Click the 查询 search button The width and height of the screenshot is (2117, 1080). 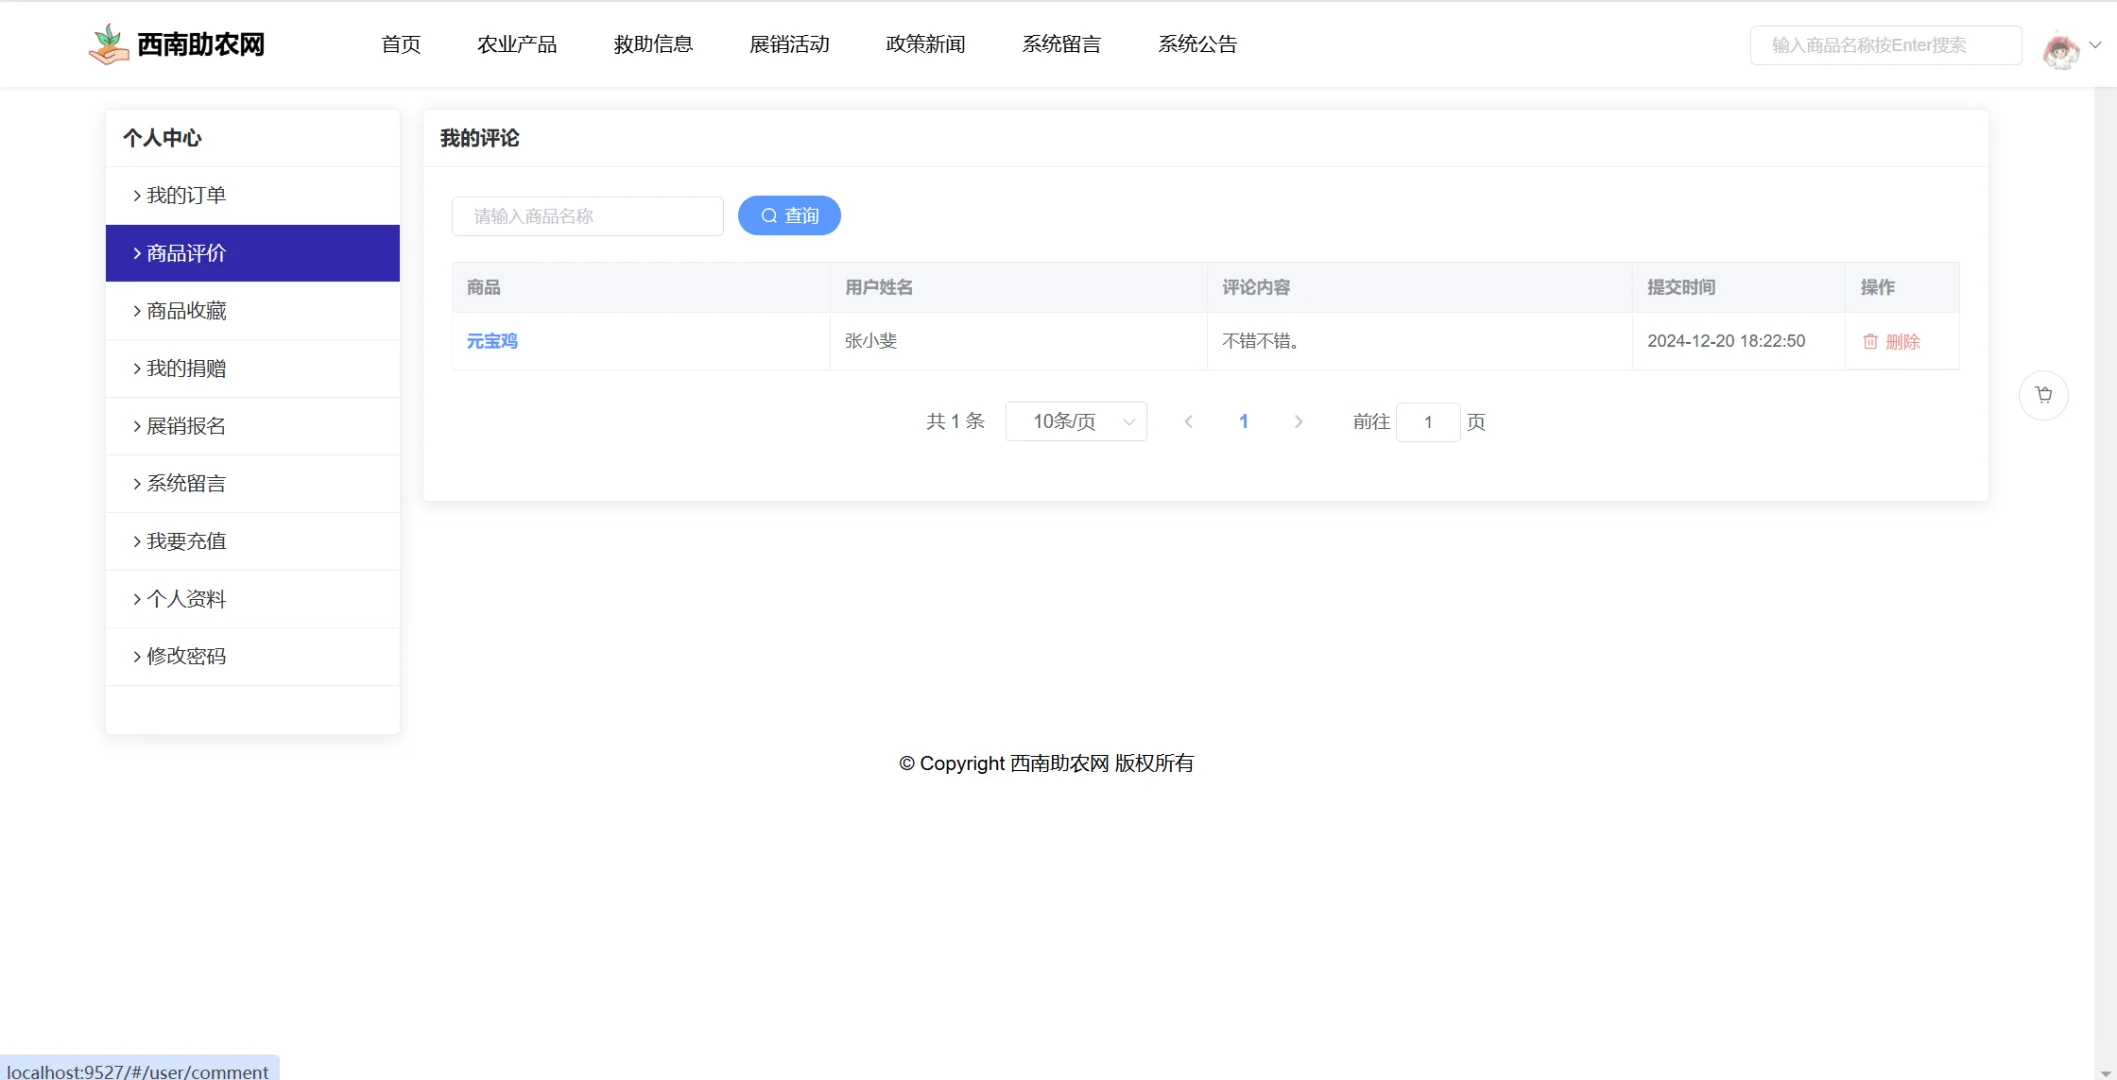tap(789, 215)
